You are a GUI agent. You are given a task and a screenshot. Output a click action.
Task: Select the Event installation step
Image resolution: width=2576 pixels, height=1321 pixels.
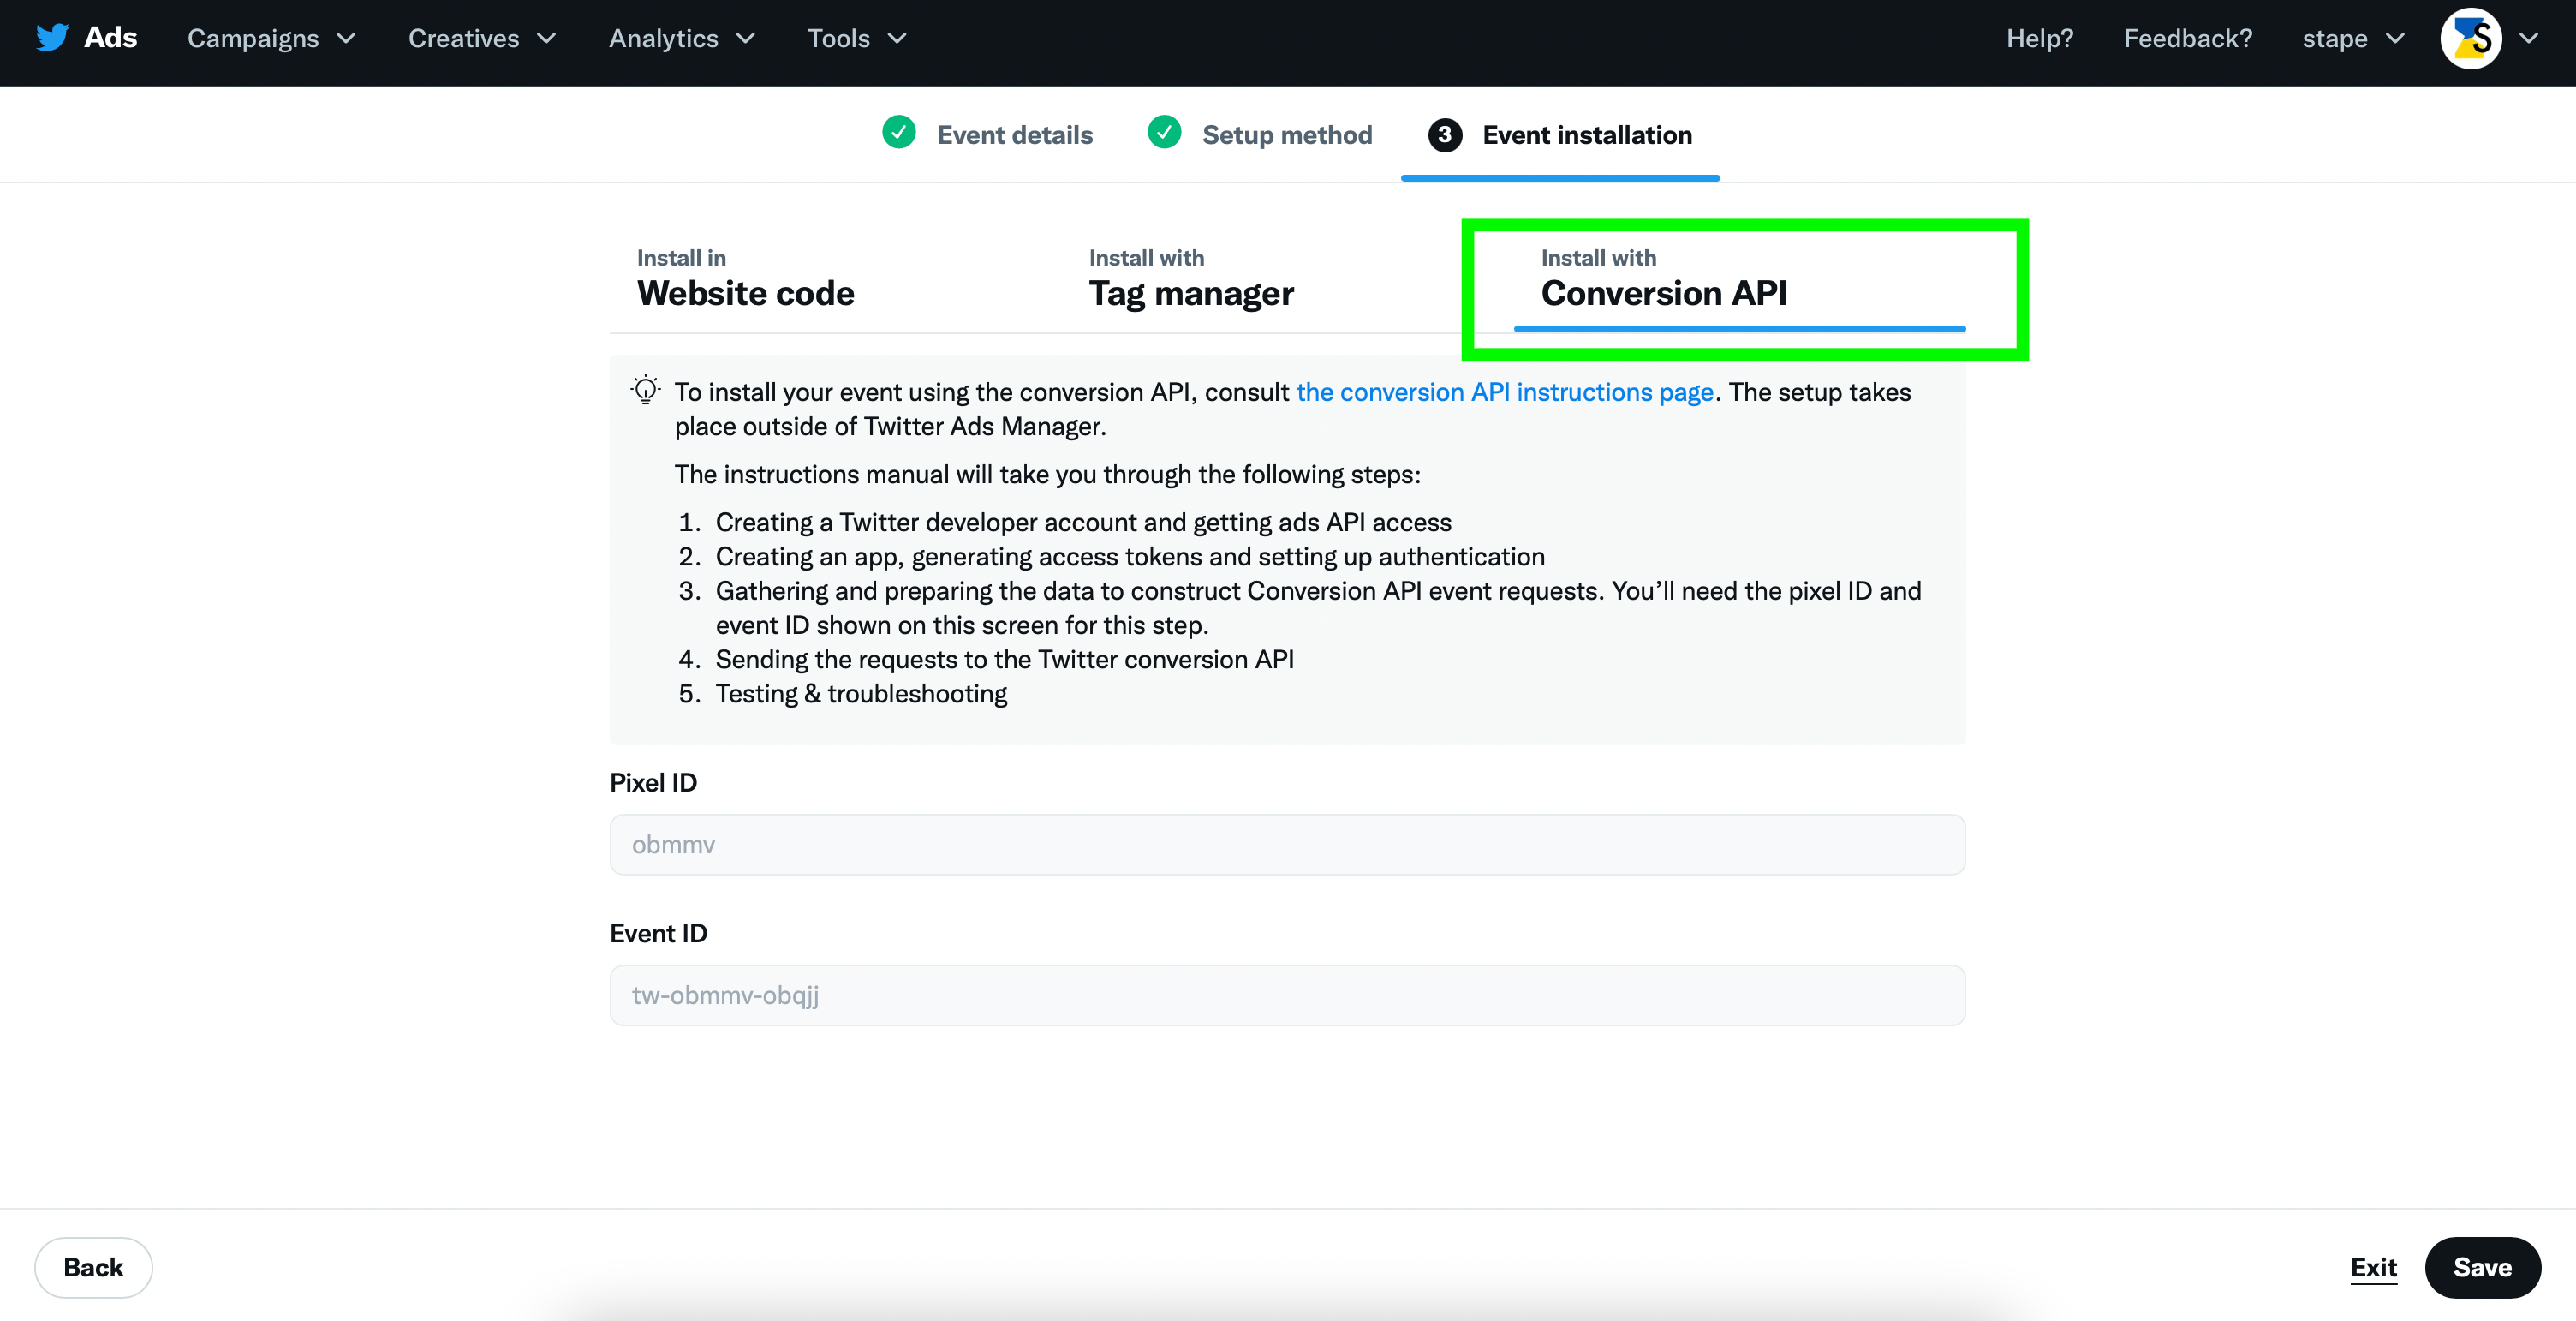tap(1587, 135)
